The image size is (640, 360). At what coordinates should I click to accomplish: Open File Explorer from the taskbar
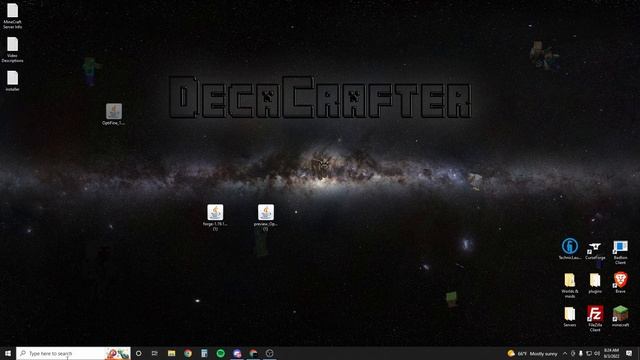171,353
